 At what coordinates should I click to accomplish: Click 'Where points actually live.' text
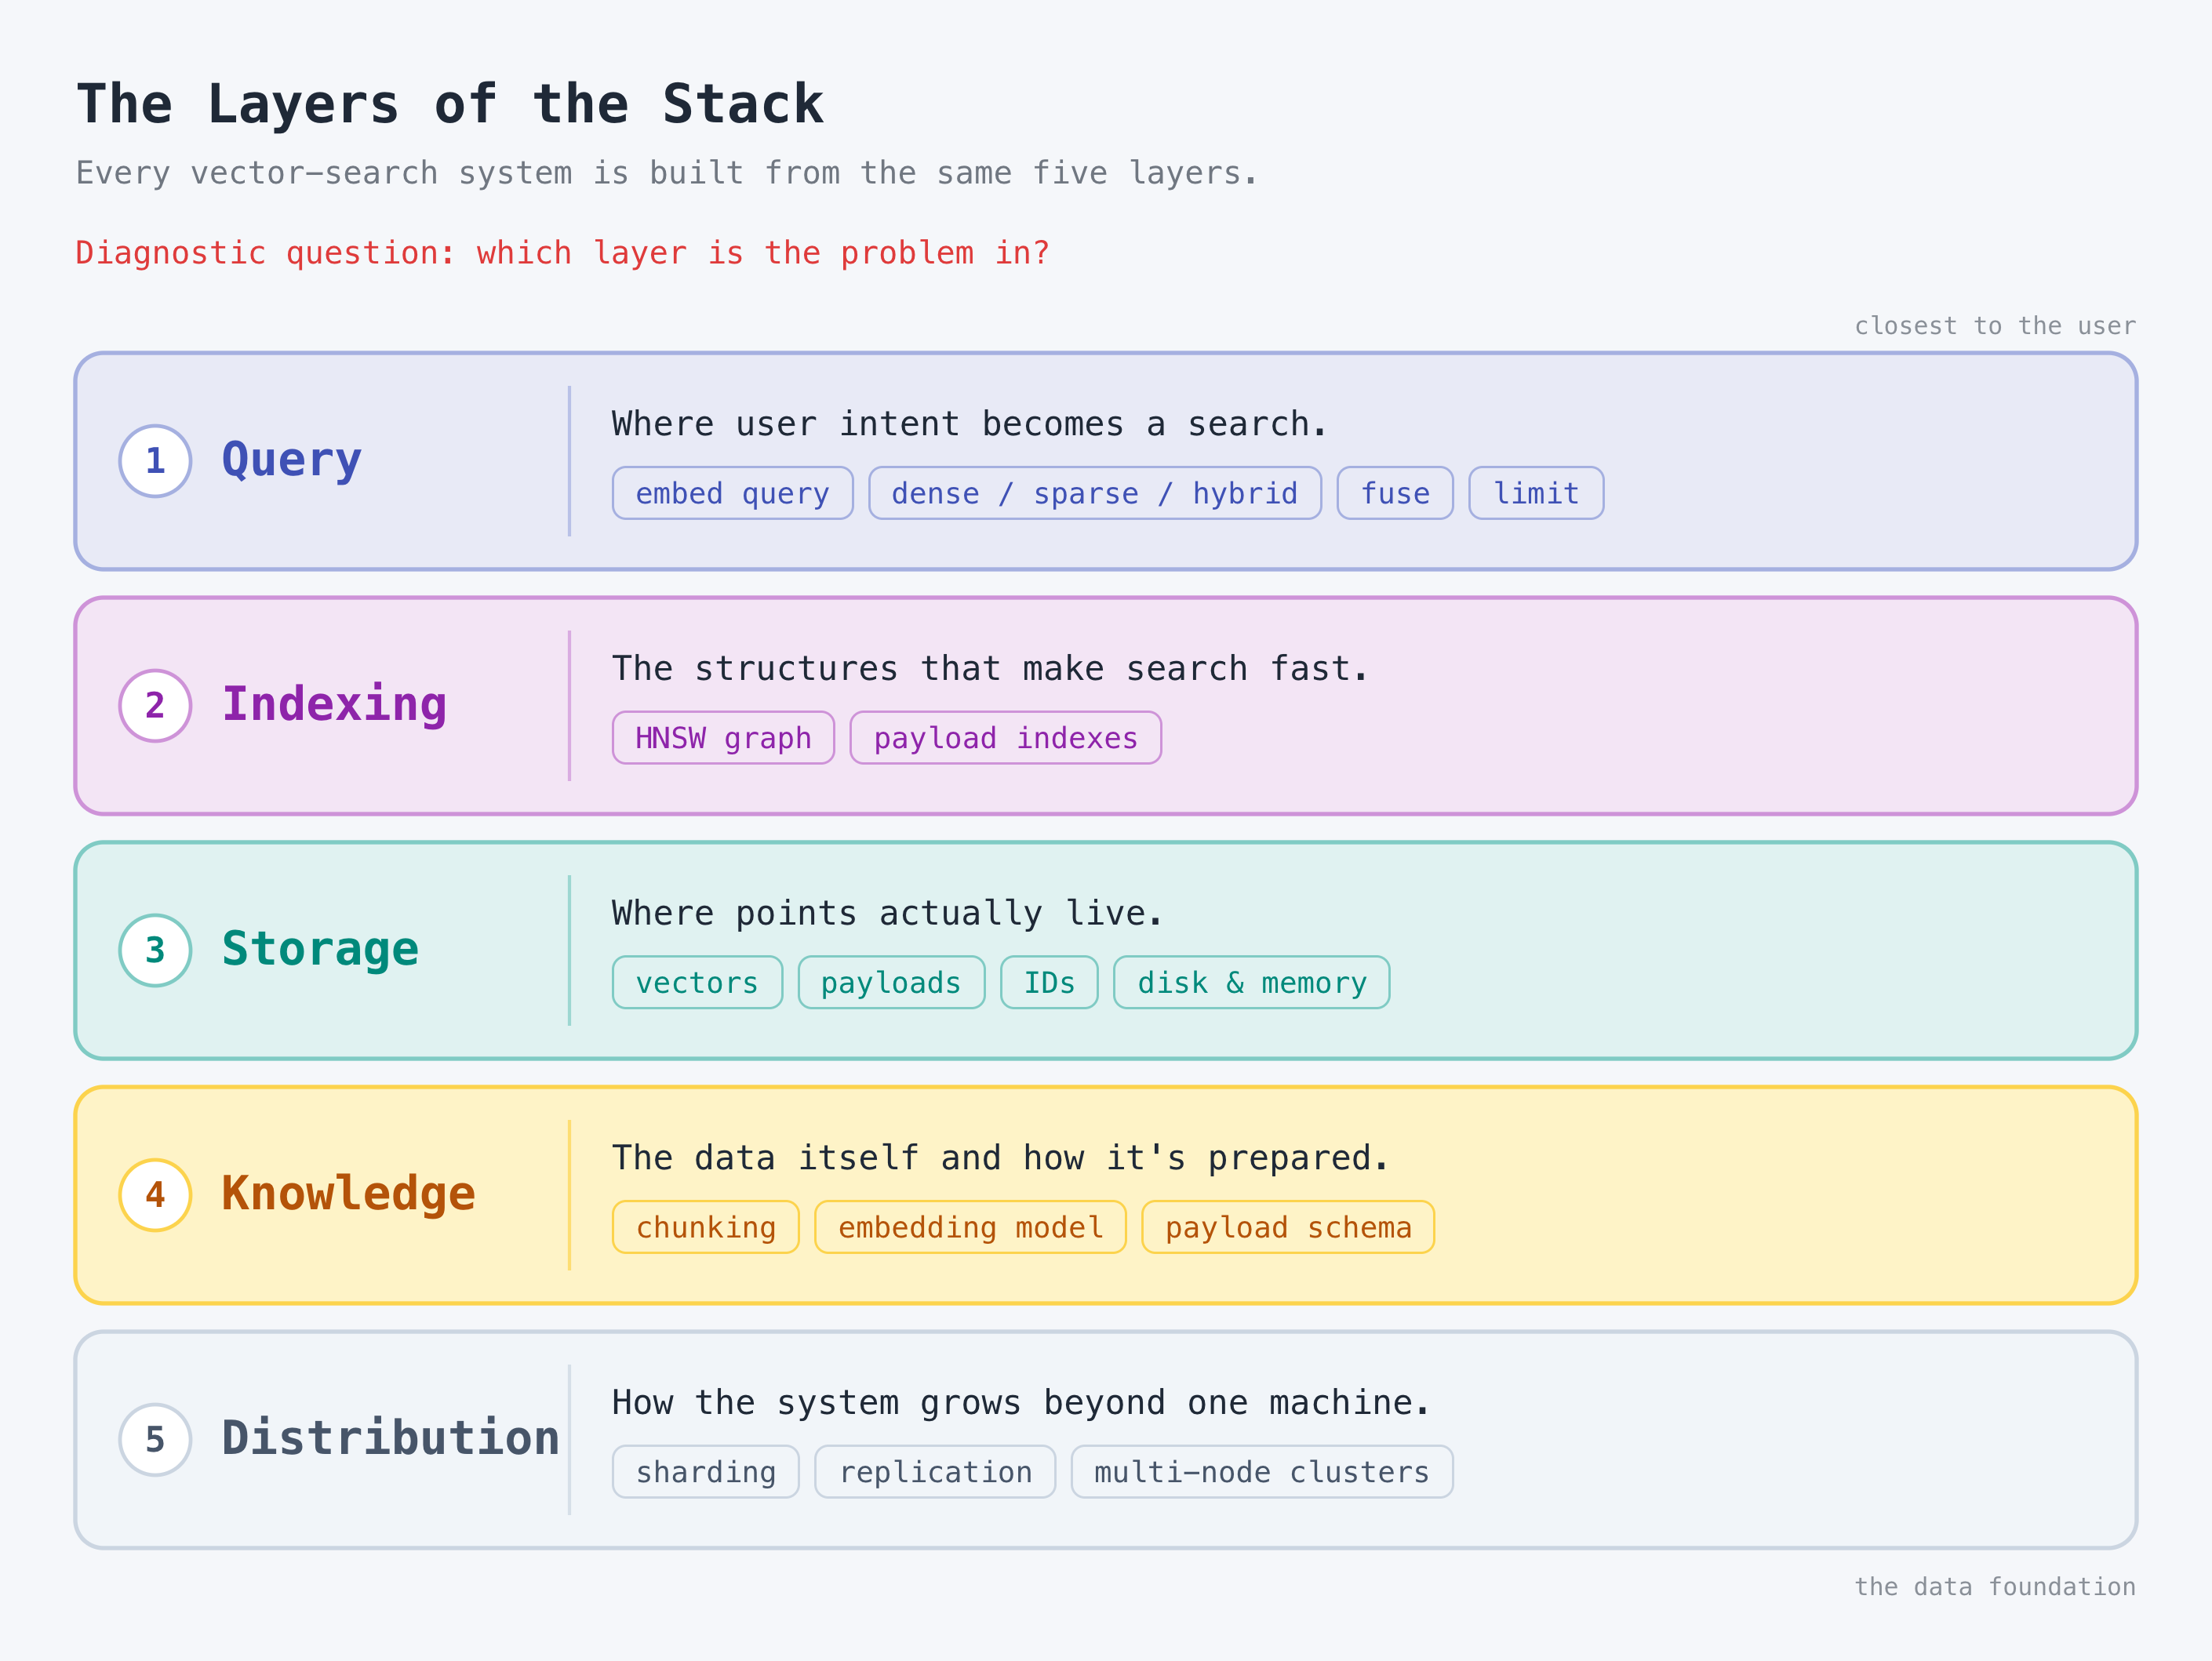[887, 913]
